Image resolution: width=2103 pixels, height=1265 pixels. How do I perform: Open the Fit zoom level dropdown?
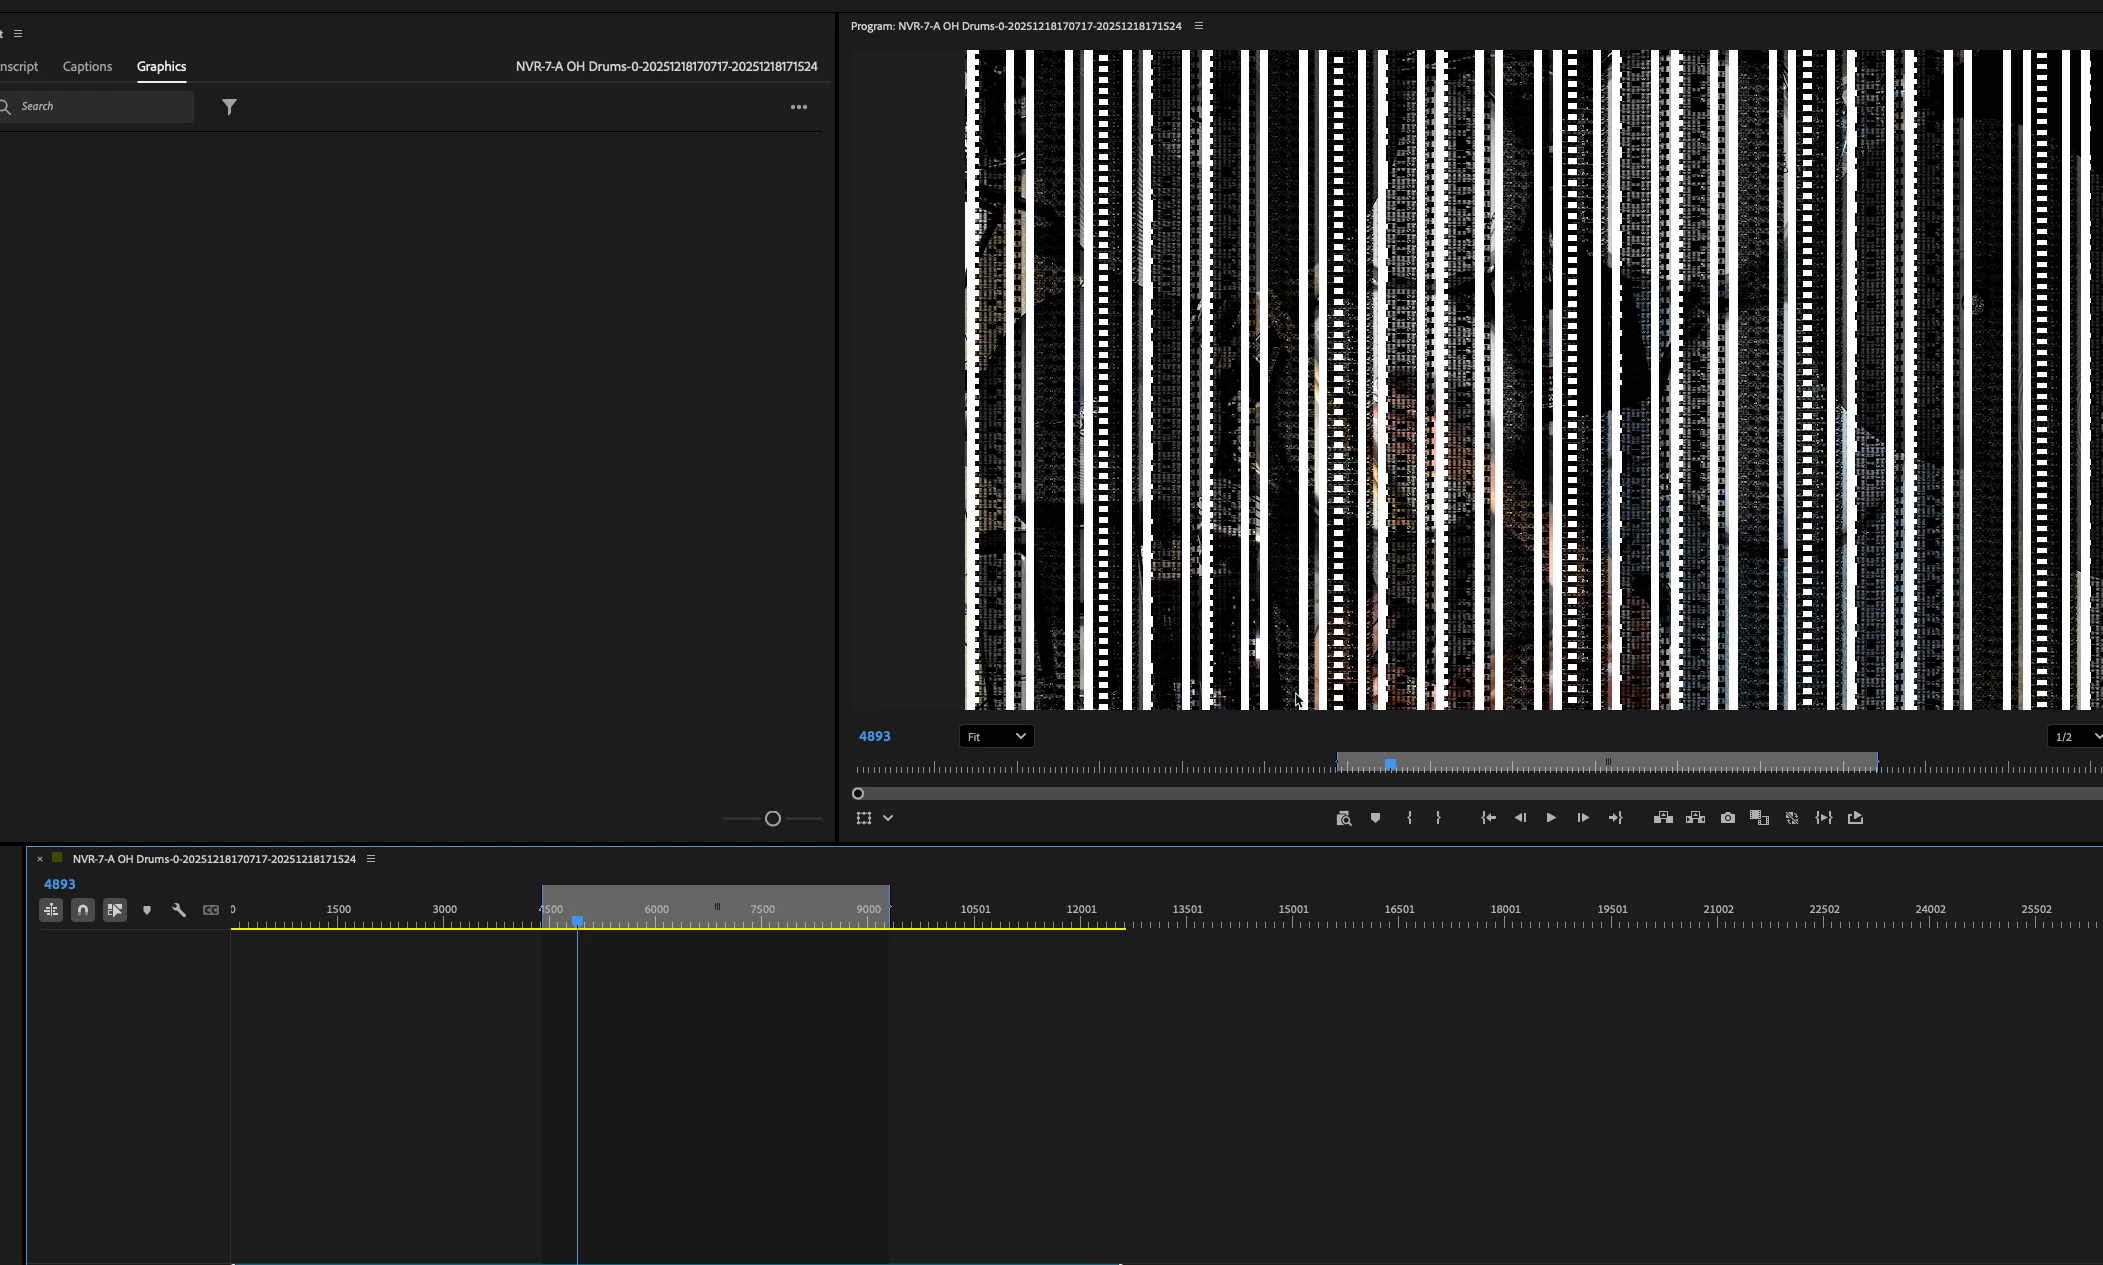996,737
